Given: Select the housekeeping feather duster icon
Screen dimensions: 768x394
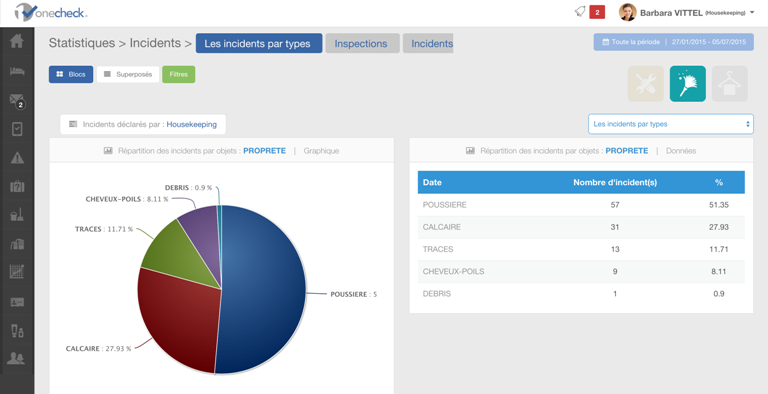Looking at the screenshot, I should tap(688, 84).
